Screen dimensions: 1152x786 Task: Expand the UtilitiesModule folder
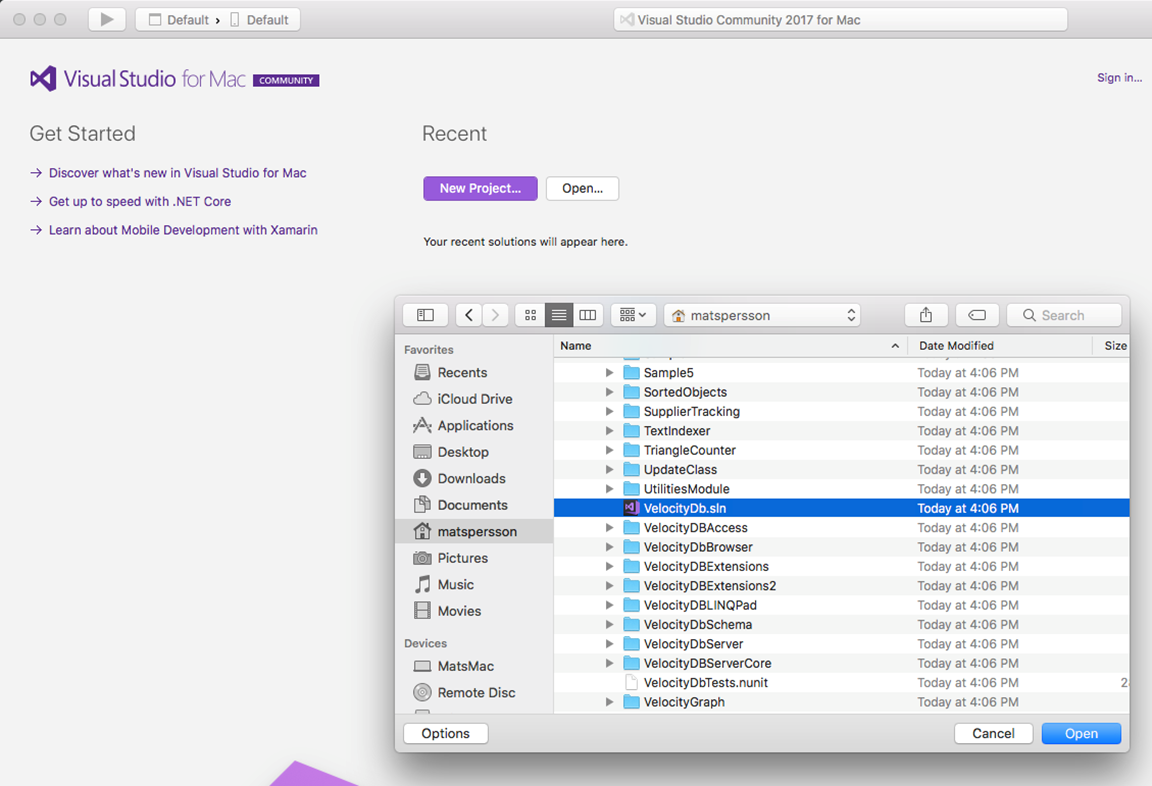tap(609, 488)
